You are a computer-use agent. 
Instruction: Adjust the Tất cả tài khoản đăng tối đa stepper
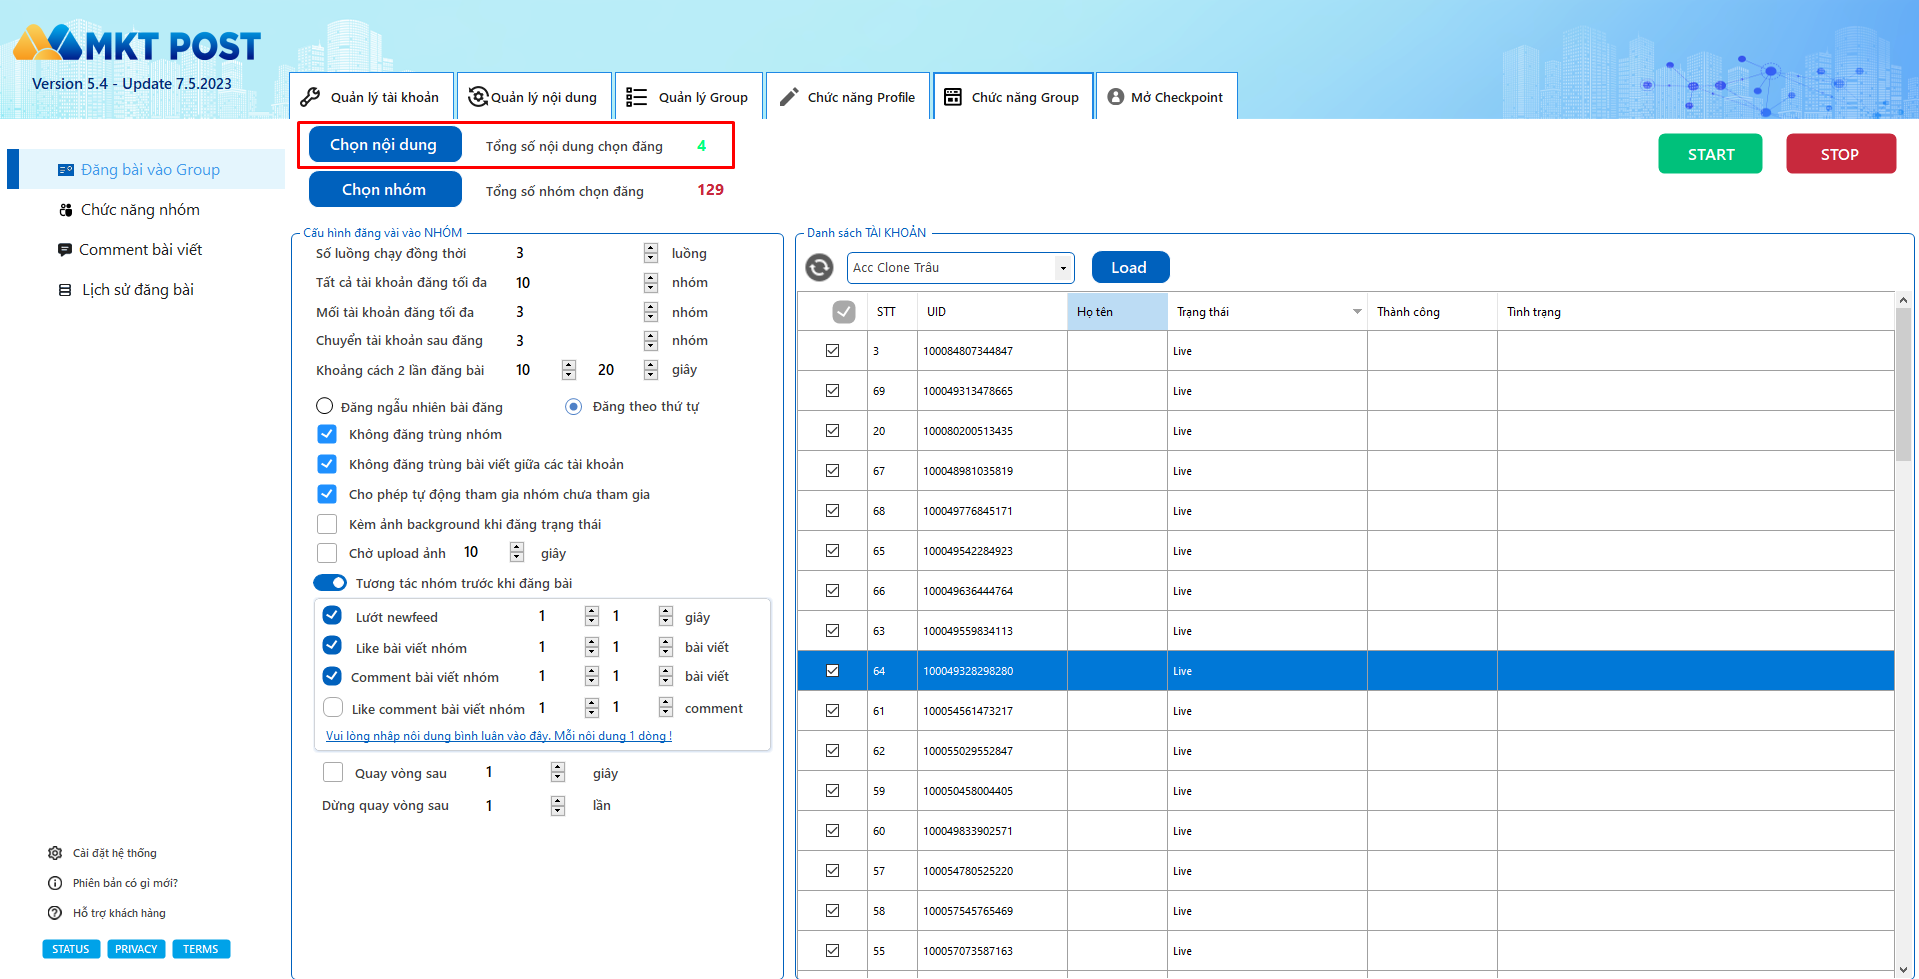click(651, 283)
